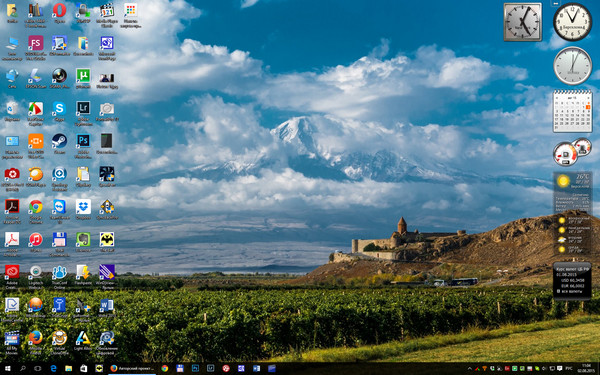This screenshot has height=375, width=600.
Task: Open the Steam desktop shortcut
Action: [59, 141]
